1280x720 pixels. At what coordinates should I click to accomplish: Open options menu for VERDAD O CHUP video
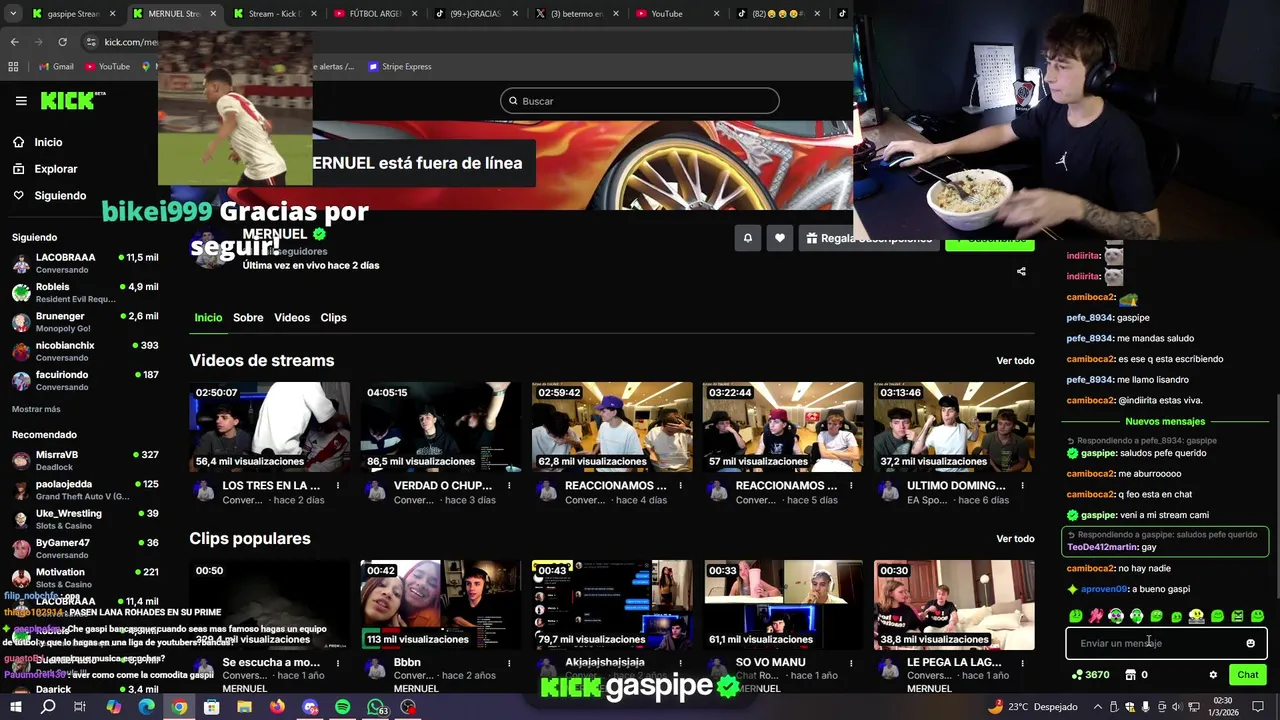509,486
